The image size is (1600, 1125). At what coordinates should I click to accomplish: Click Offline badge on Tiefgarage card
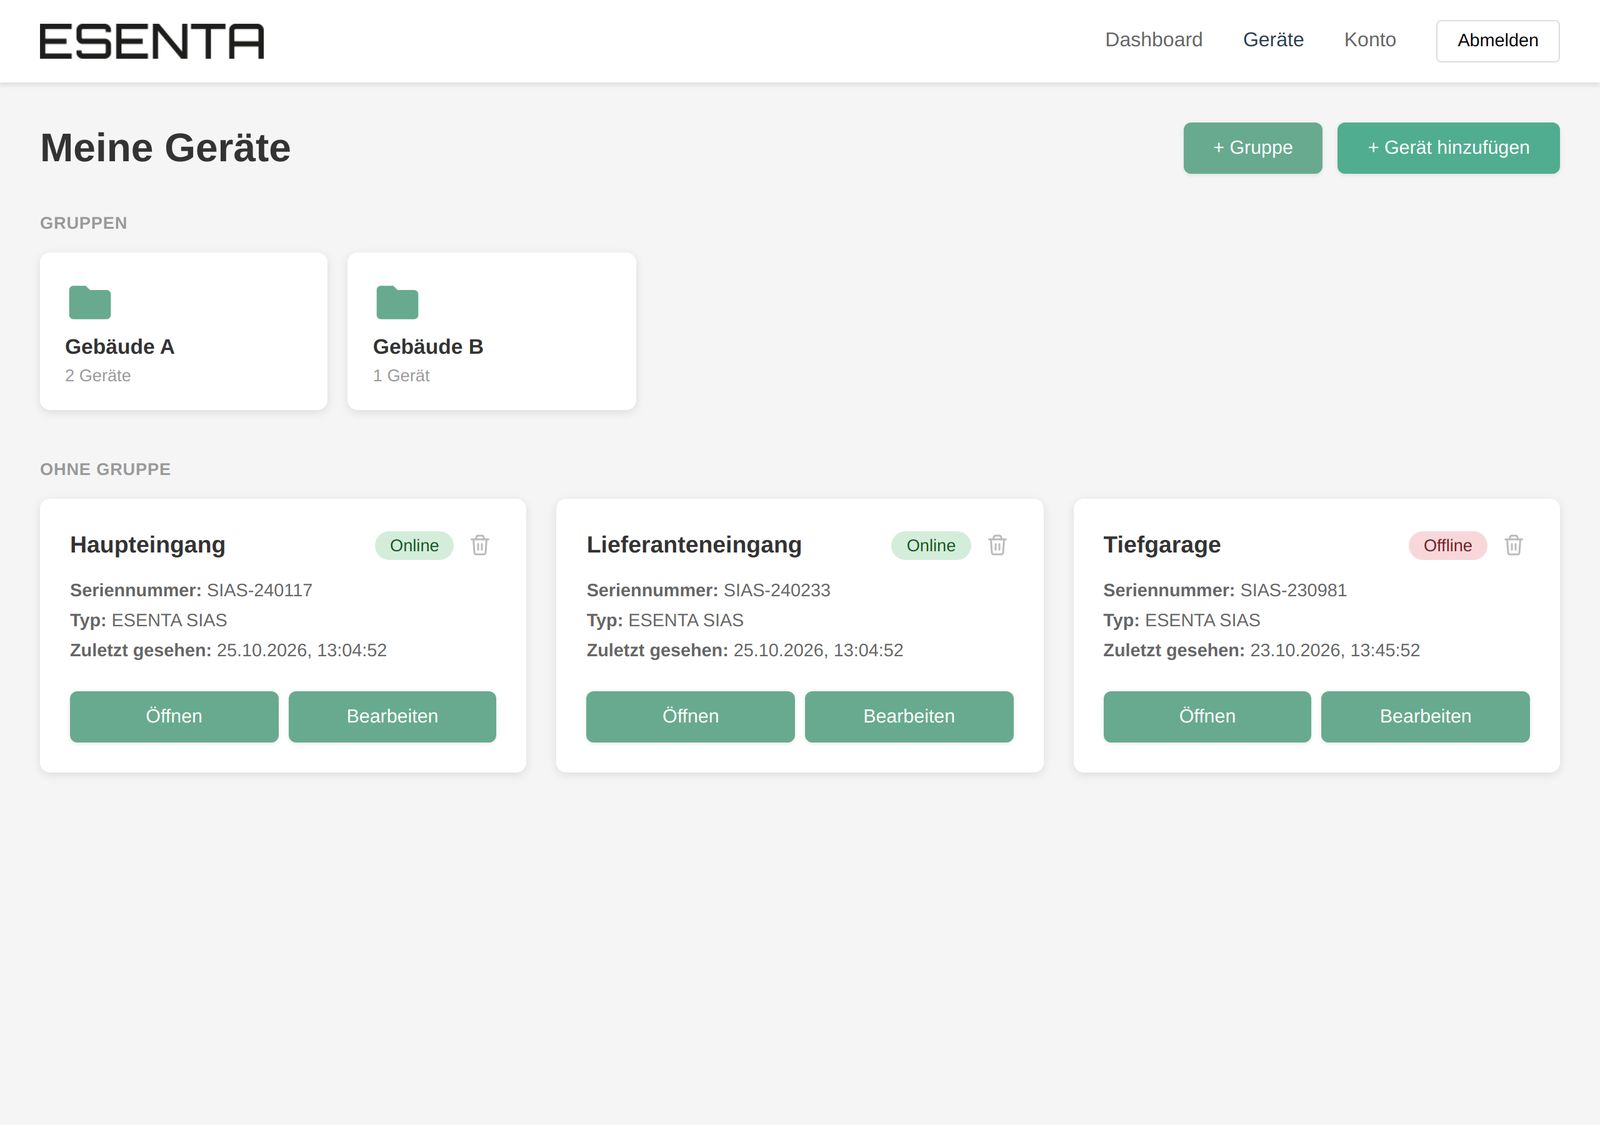(x=1448, y=545)
